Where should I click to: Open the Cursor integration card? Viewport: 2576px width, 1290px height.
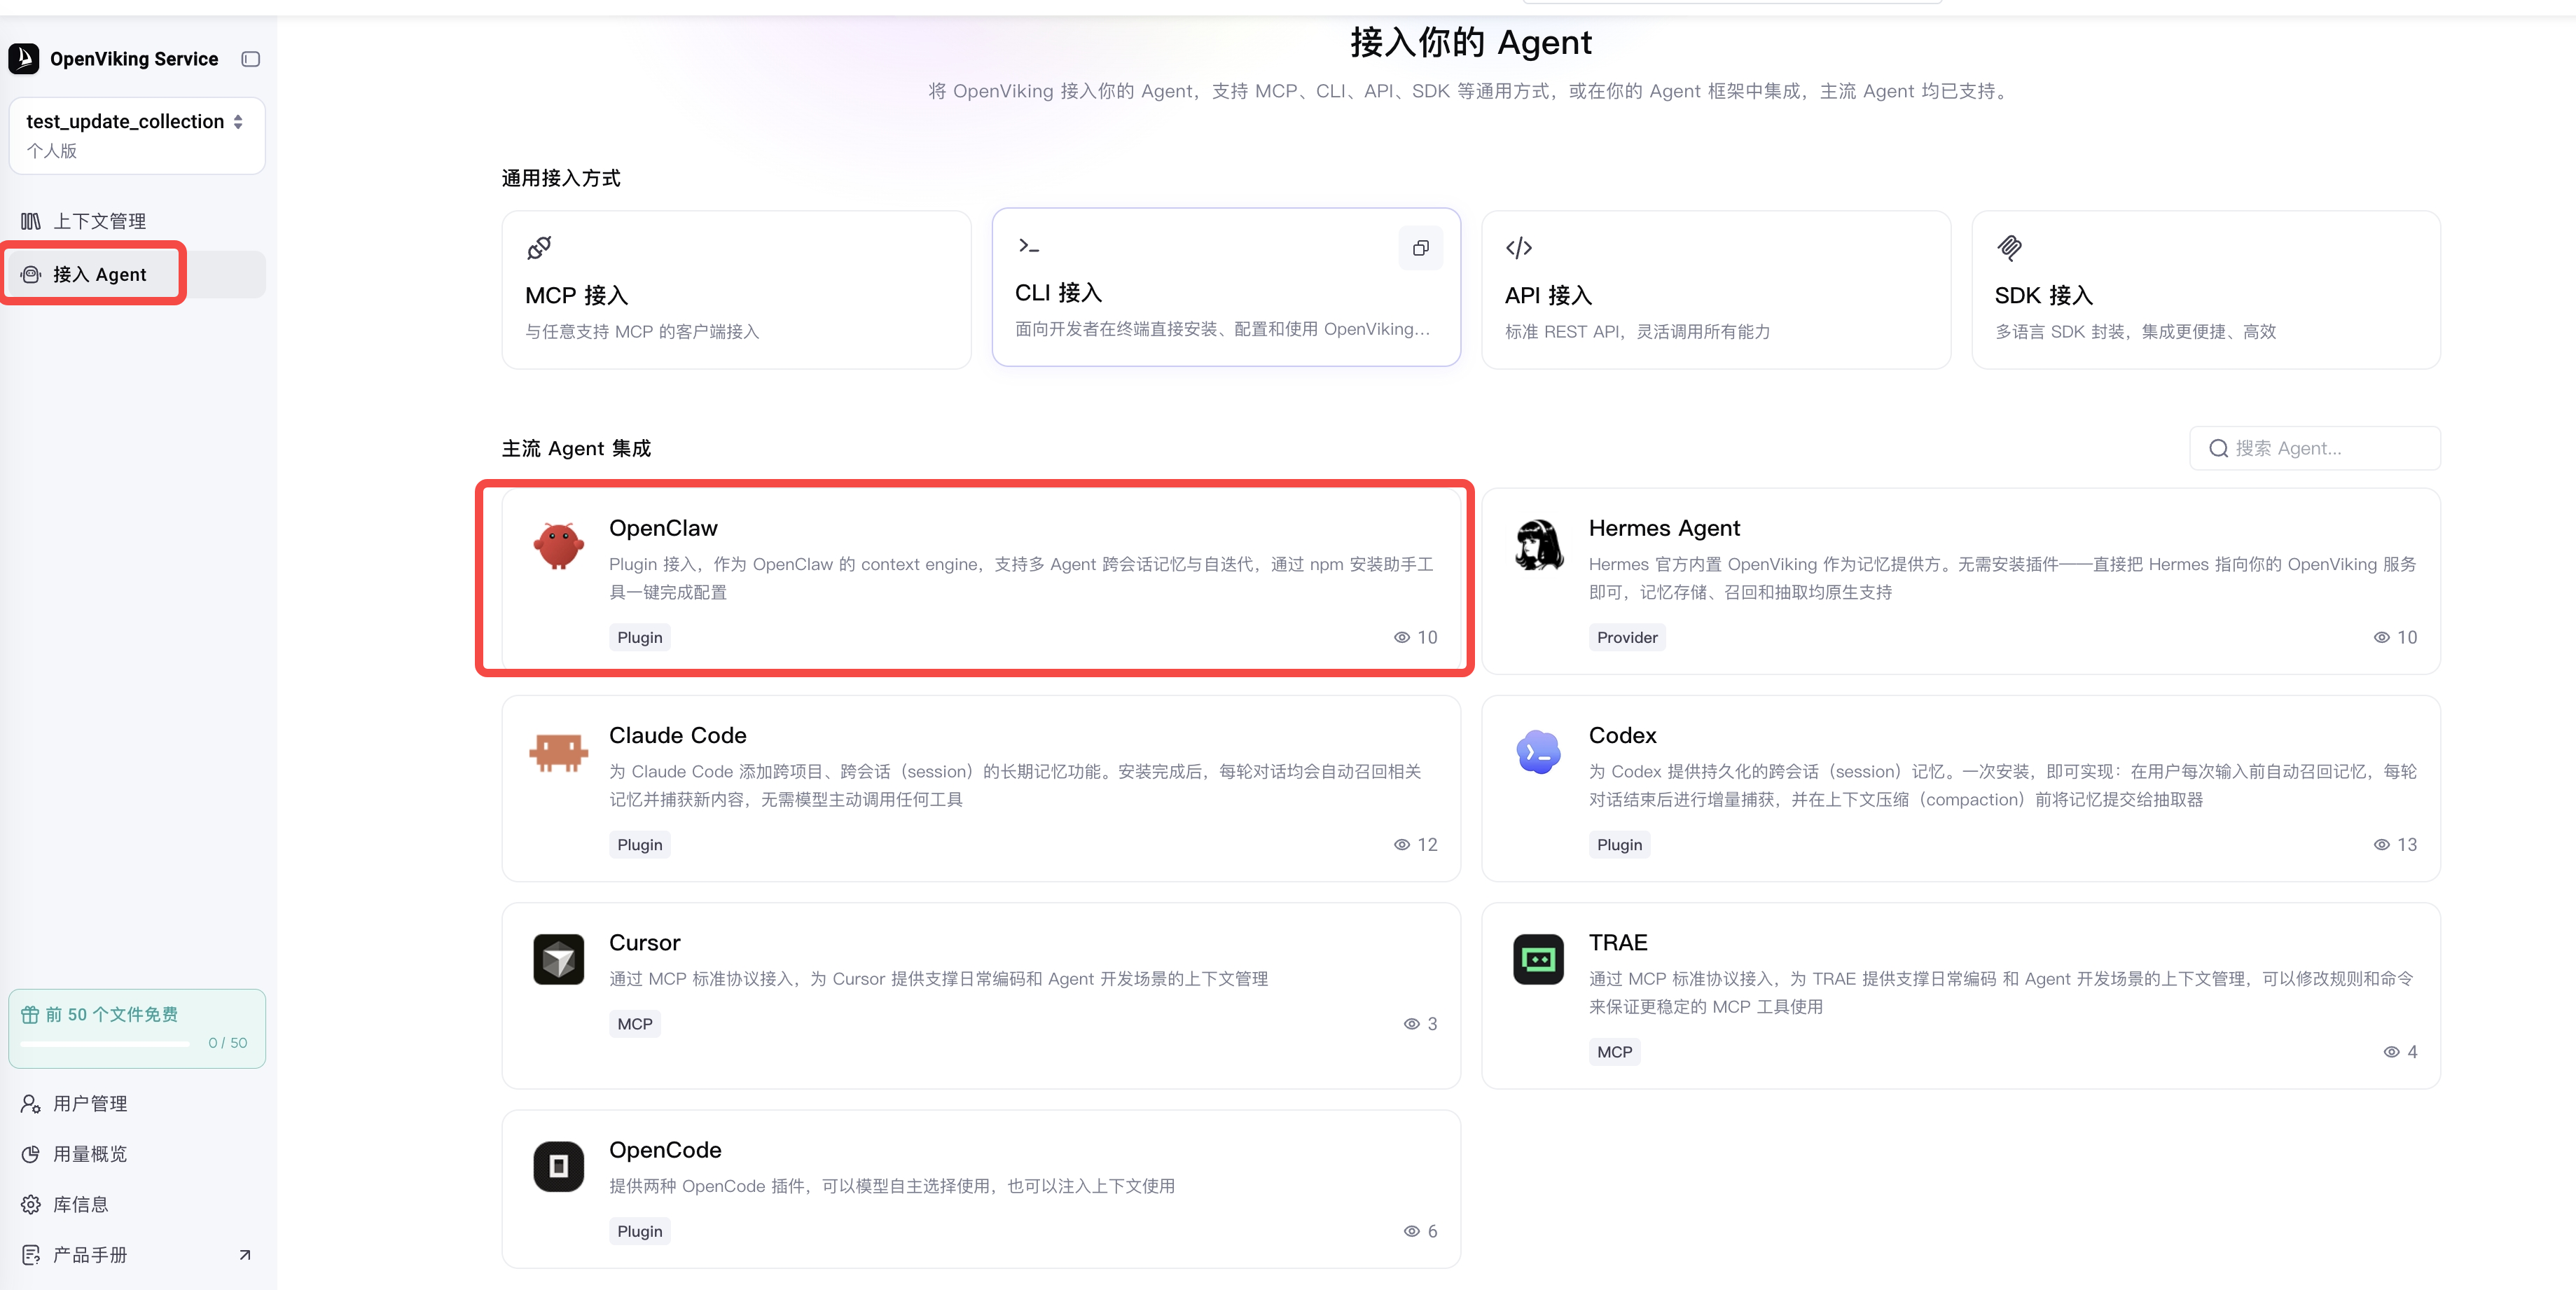click(981, 995)
